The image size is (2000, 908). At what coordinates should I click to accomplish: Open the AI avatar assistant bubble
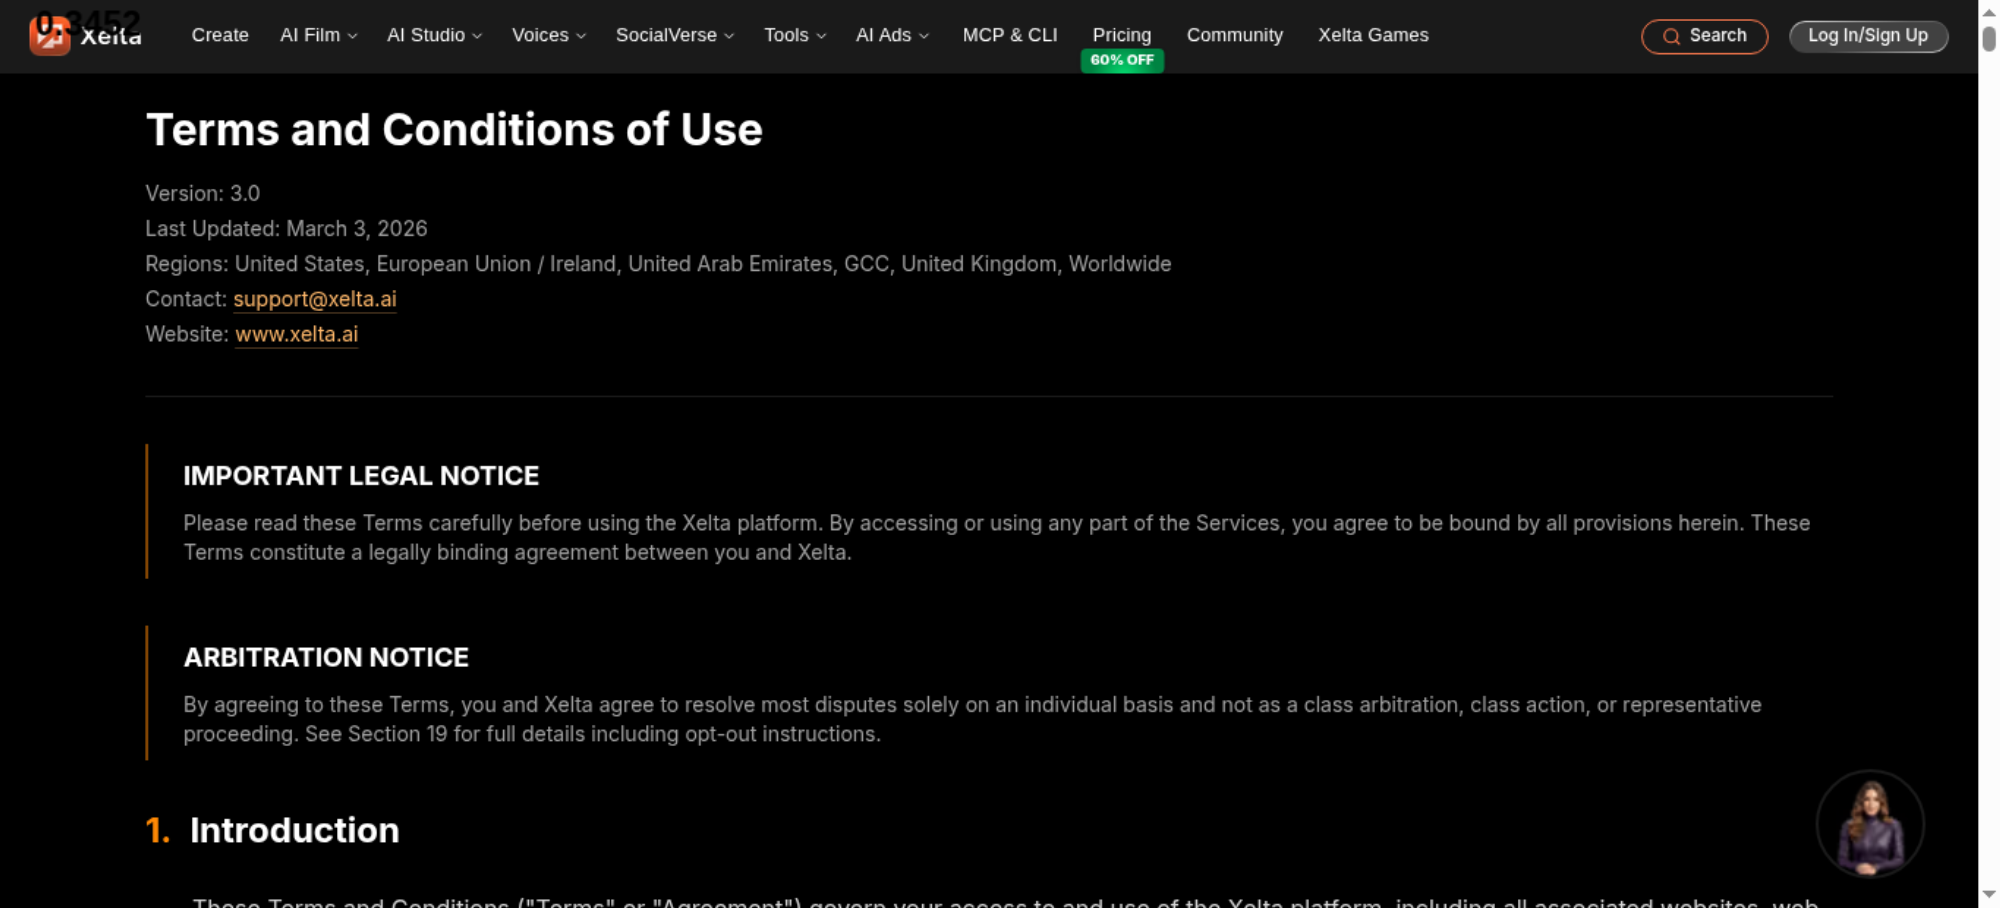pyautogui.click(x=1870, y=824)
